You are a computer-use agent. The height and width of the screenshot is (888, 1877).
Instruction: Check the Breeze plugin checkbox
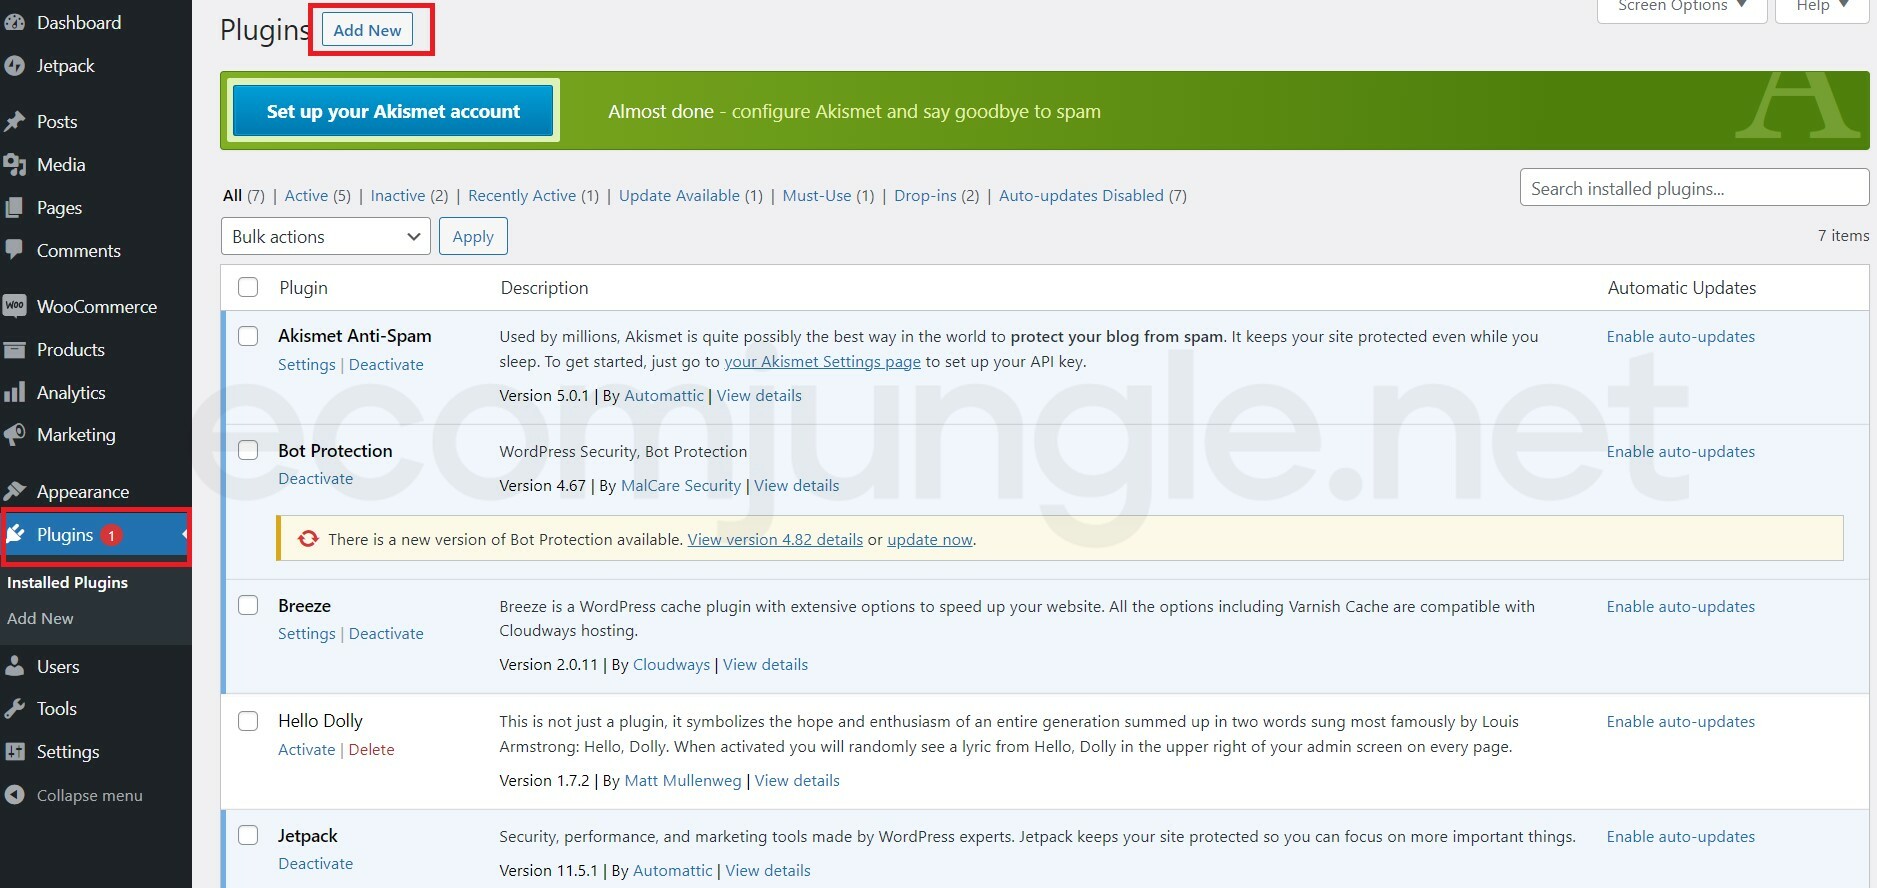(248, 605)
